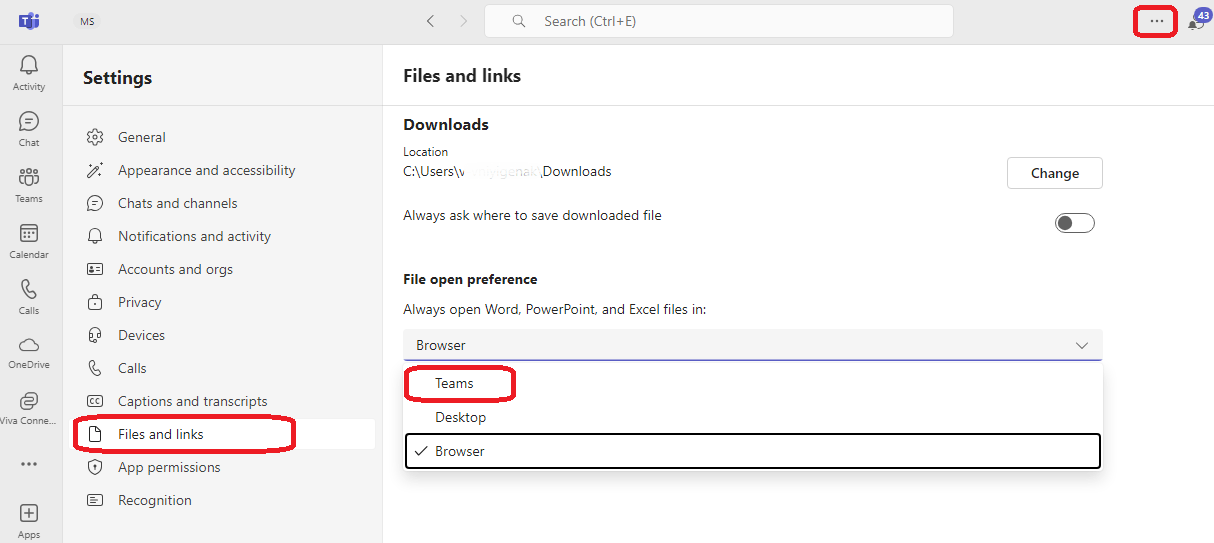1214x543 pixels.
Task: Open the Activity bell in the app bar
Action: pyautogui.click(x=29, y=73)
